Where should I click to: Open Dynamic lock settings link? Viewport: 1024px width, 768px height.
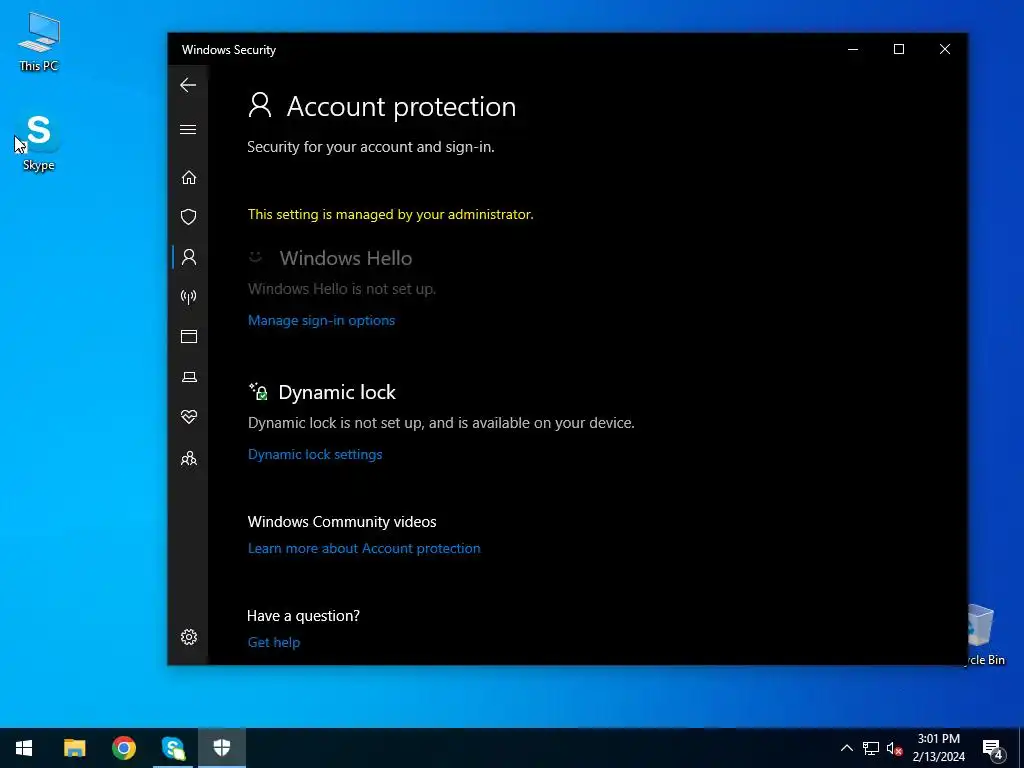click(x=315, y=454)
